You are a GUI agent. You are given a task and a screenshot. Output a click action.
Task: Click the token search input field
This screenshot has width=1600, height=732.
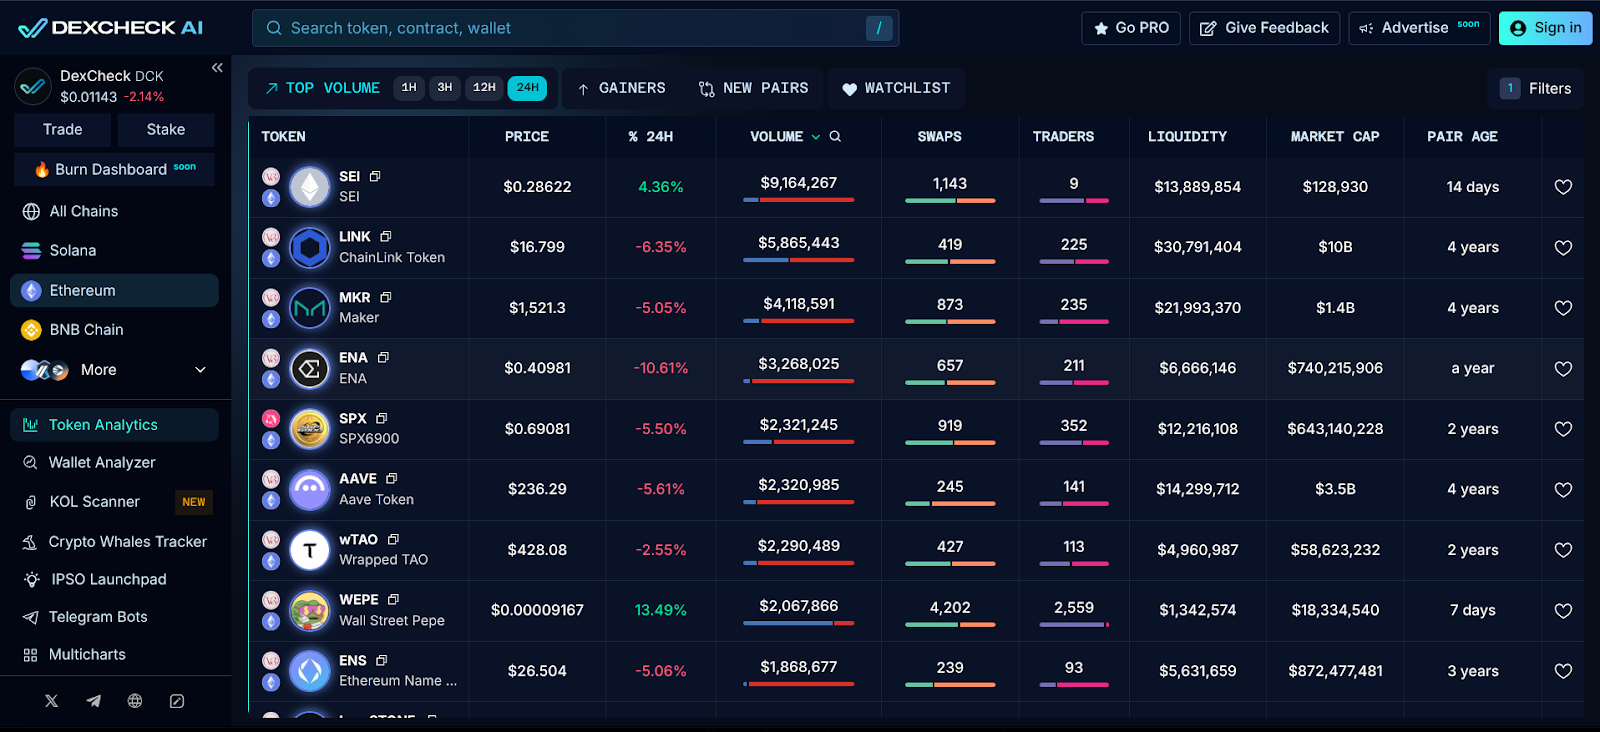pyautogui.click(x=575, y=28)
